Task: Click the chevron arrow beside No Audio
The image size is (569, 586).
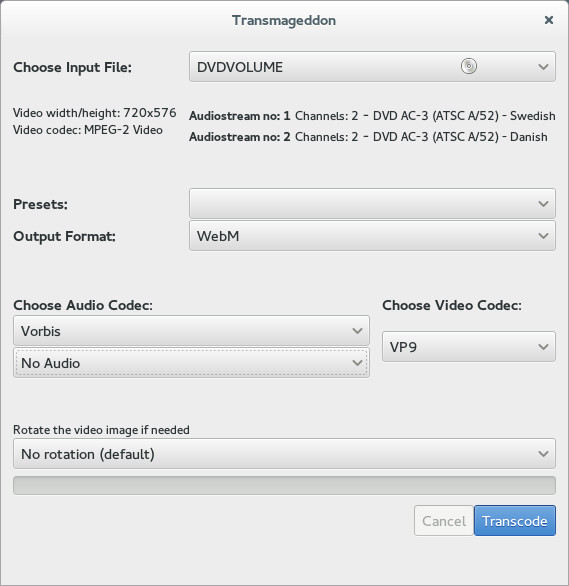Action: [357, 363]
